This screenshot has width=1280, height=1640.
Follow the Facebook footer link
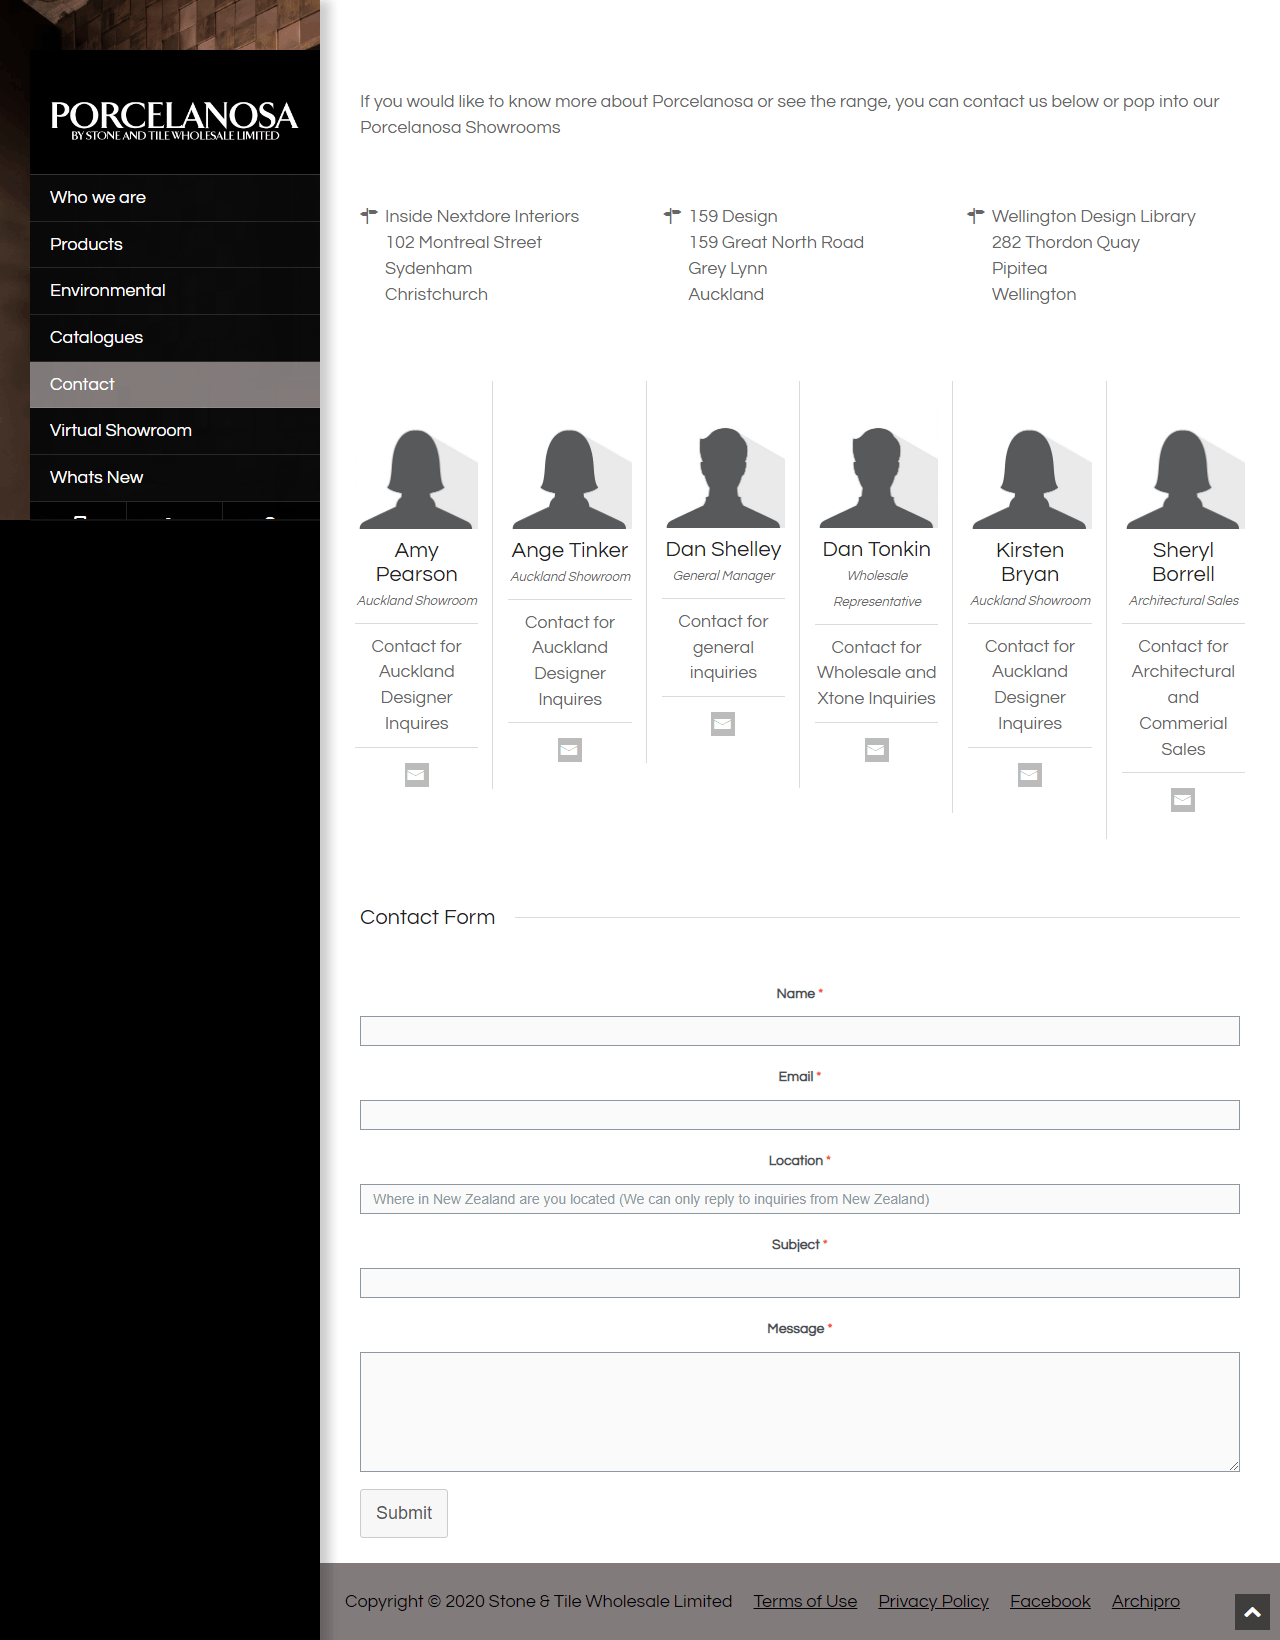click(x=1050, y=1601)
